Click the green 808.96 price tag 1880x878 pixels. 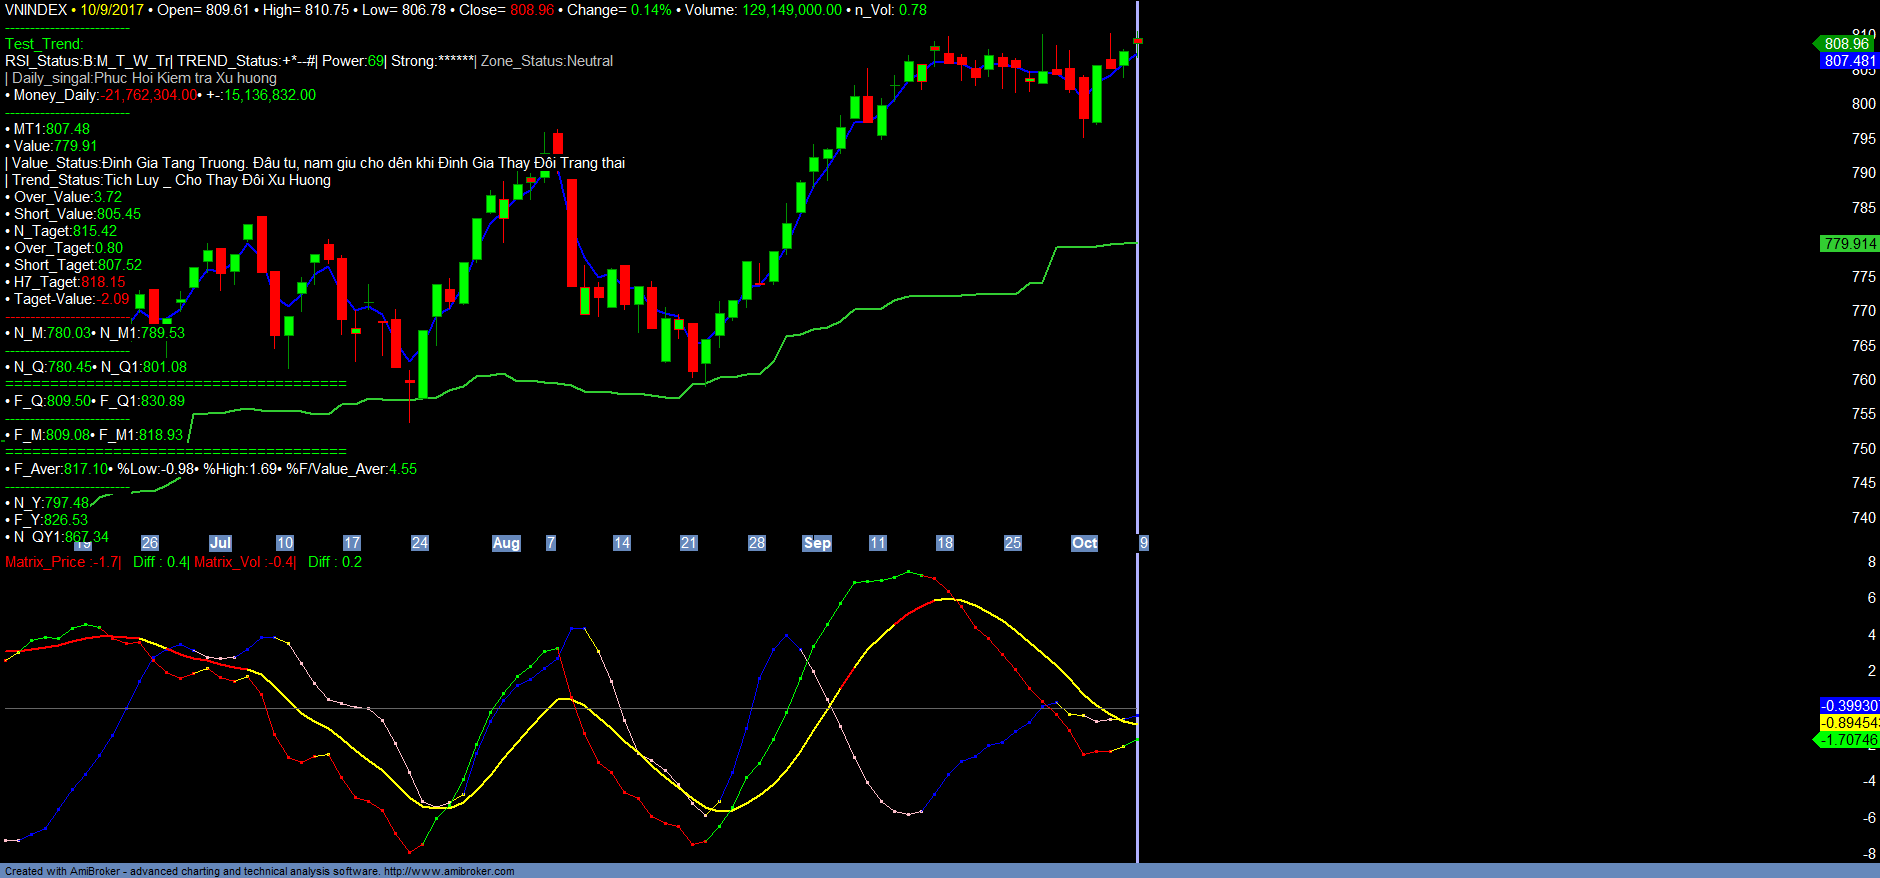tap(1845, 43)
